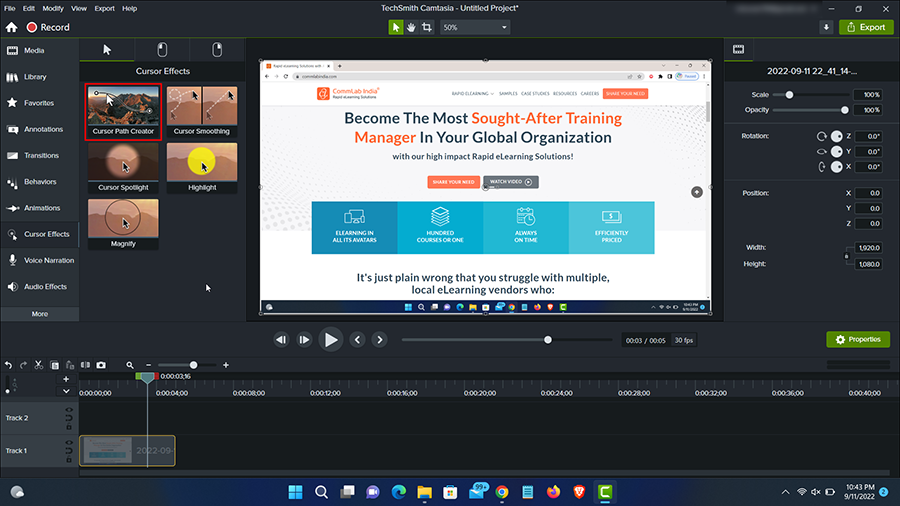900x506 pixels.
Task: Open the File menu
Action: (10, 9)
